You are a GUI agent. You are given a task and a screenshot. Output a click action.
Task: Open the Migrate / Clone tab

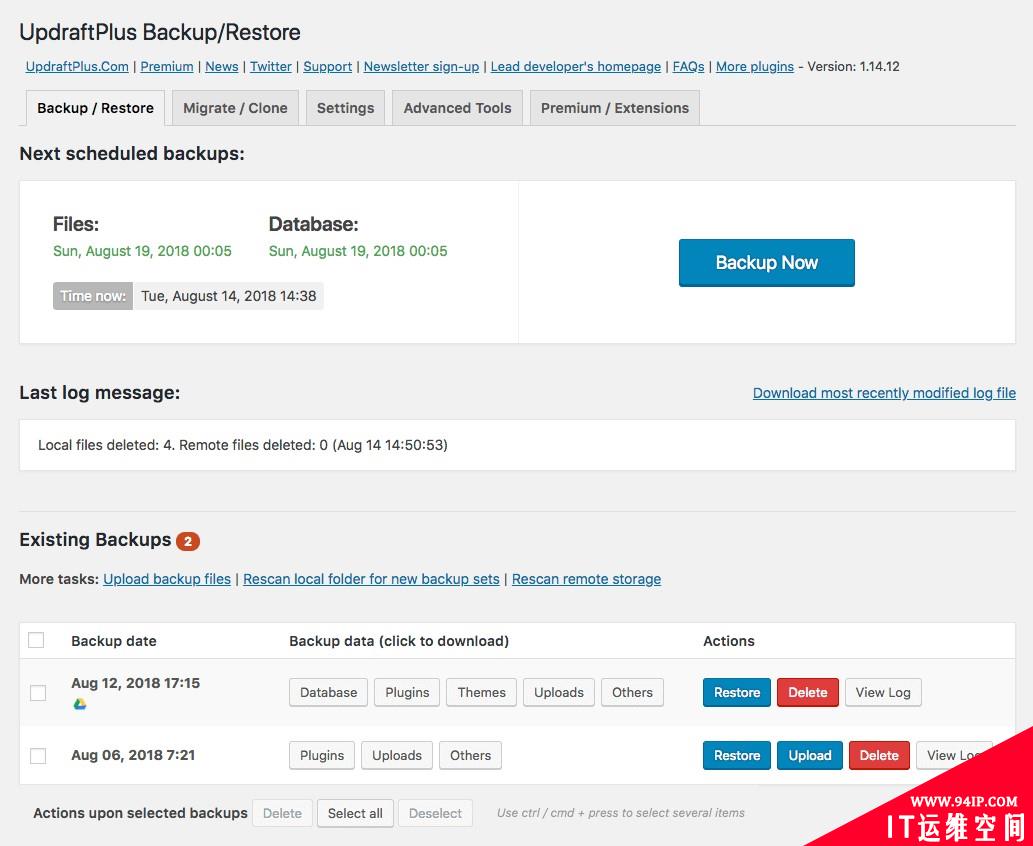[235, 108]
